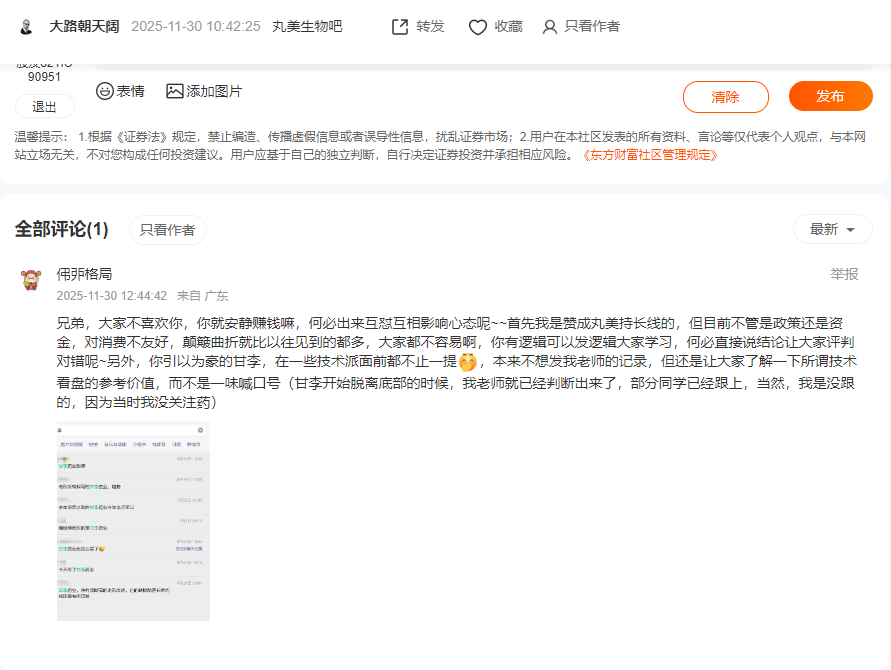The image size is (891, 670).
Task: Click timestamp 2025-11-30 12:44:42
Action: [x=111, y=296]
